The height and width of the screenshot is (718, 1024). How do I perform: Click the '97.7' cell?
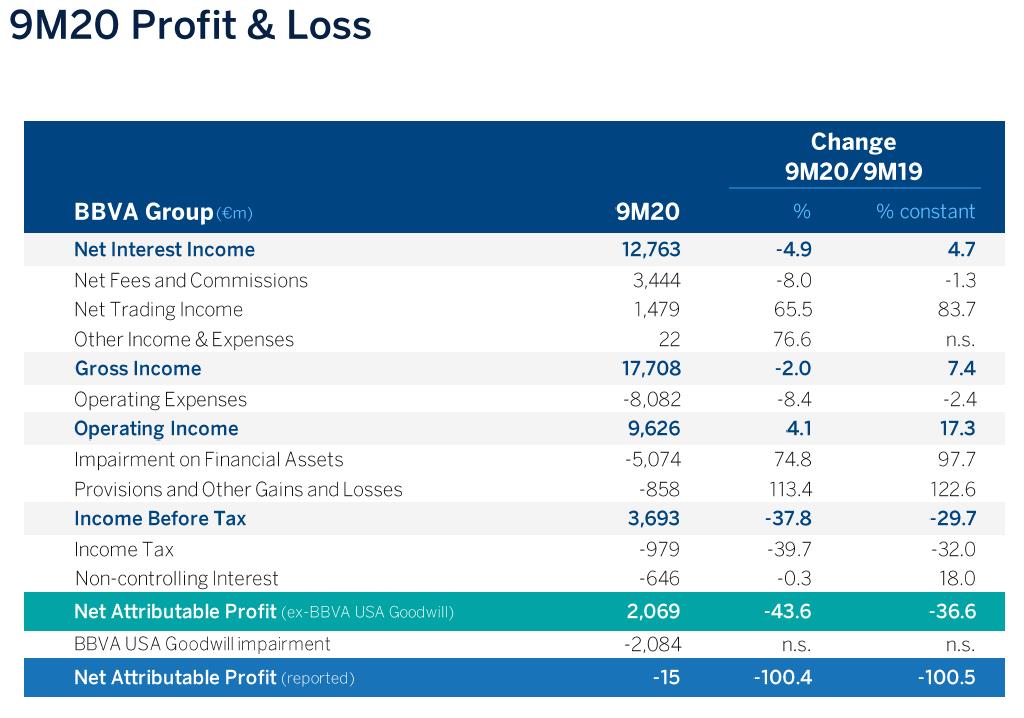957,459
